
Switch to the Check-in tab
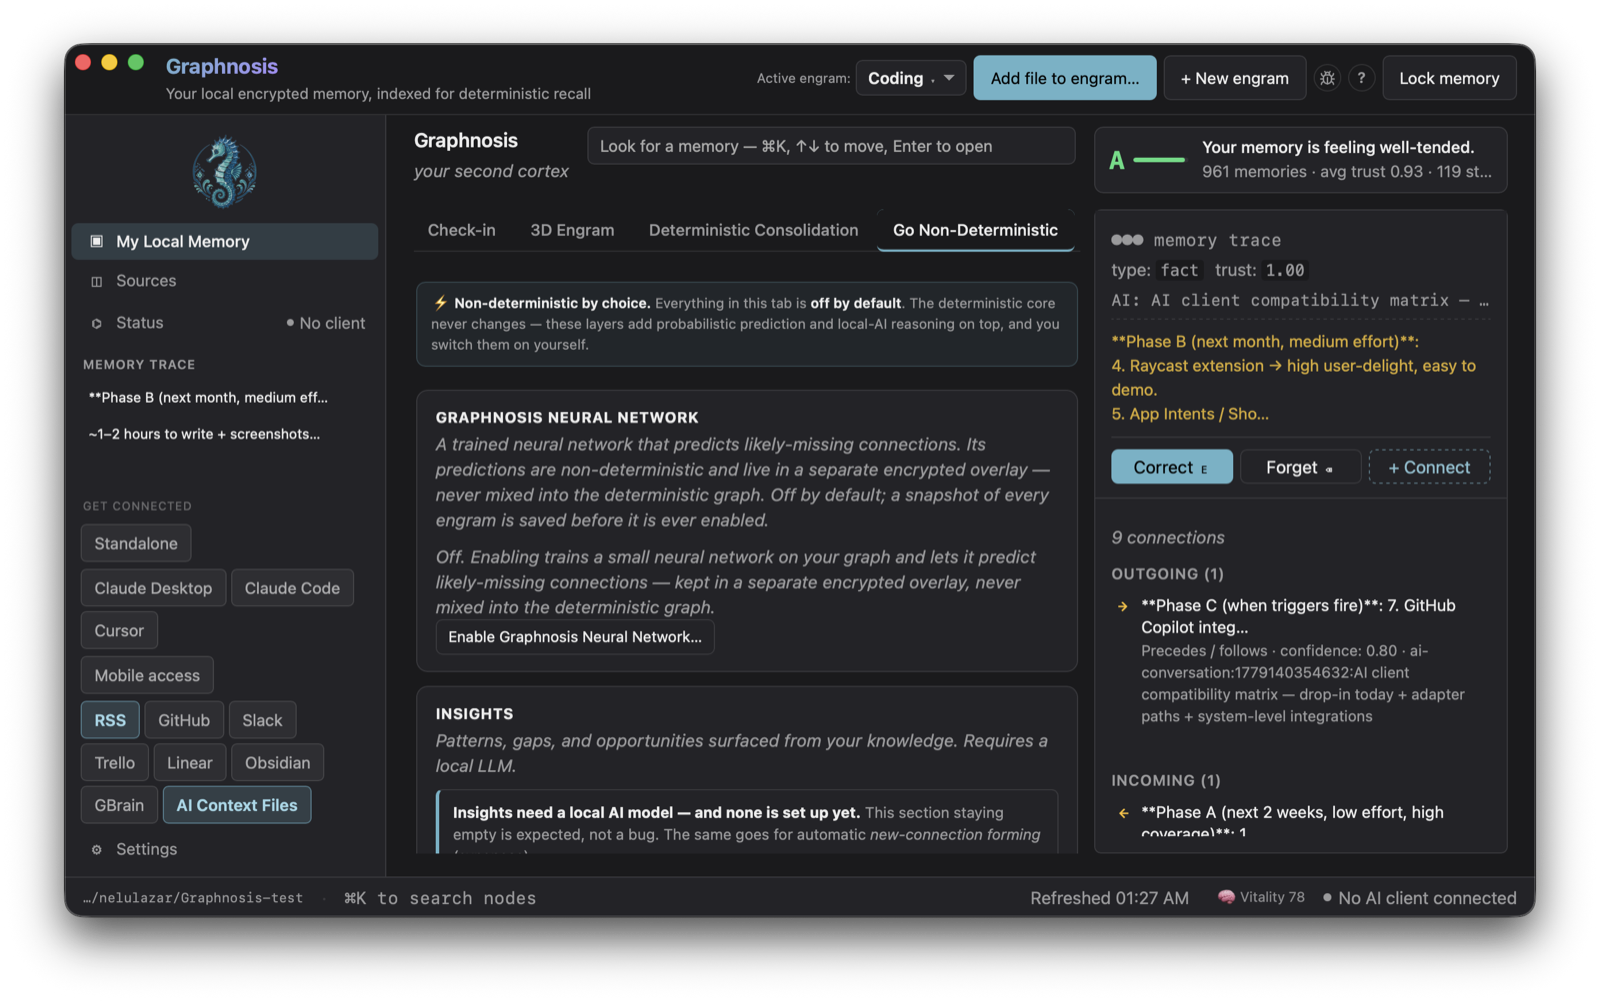tap(461, 230)
